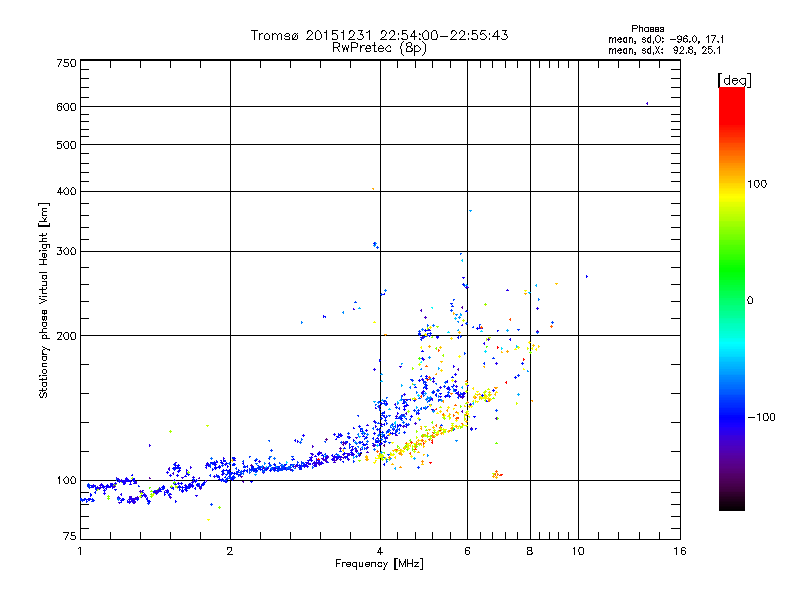Click the x-axis tick label '10'
Image resolution: width=800 pixels, height=600 pixels.
(x=578, y=551)
